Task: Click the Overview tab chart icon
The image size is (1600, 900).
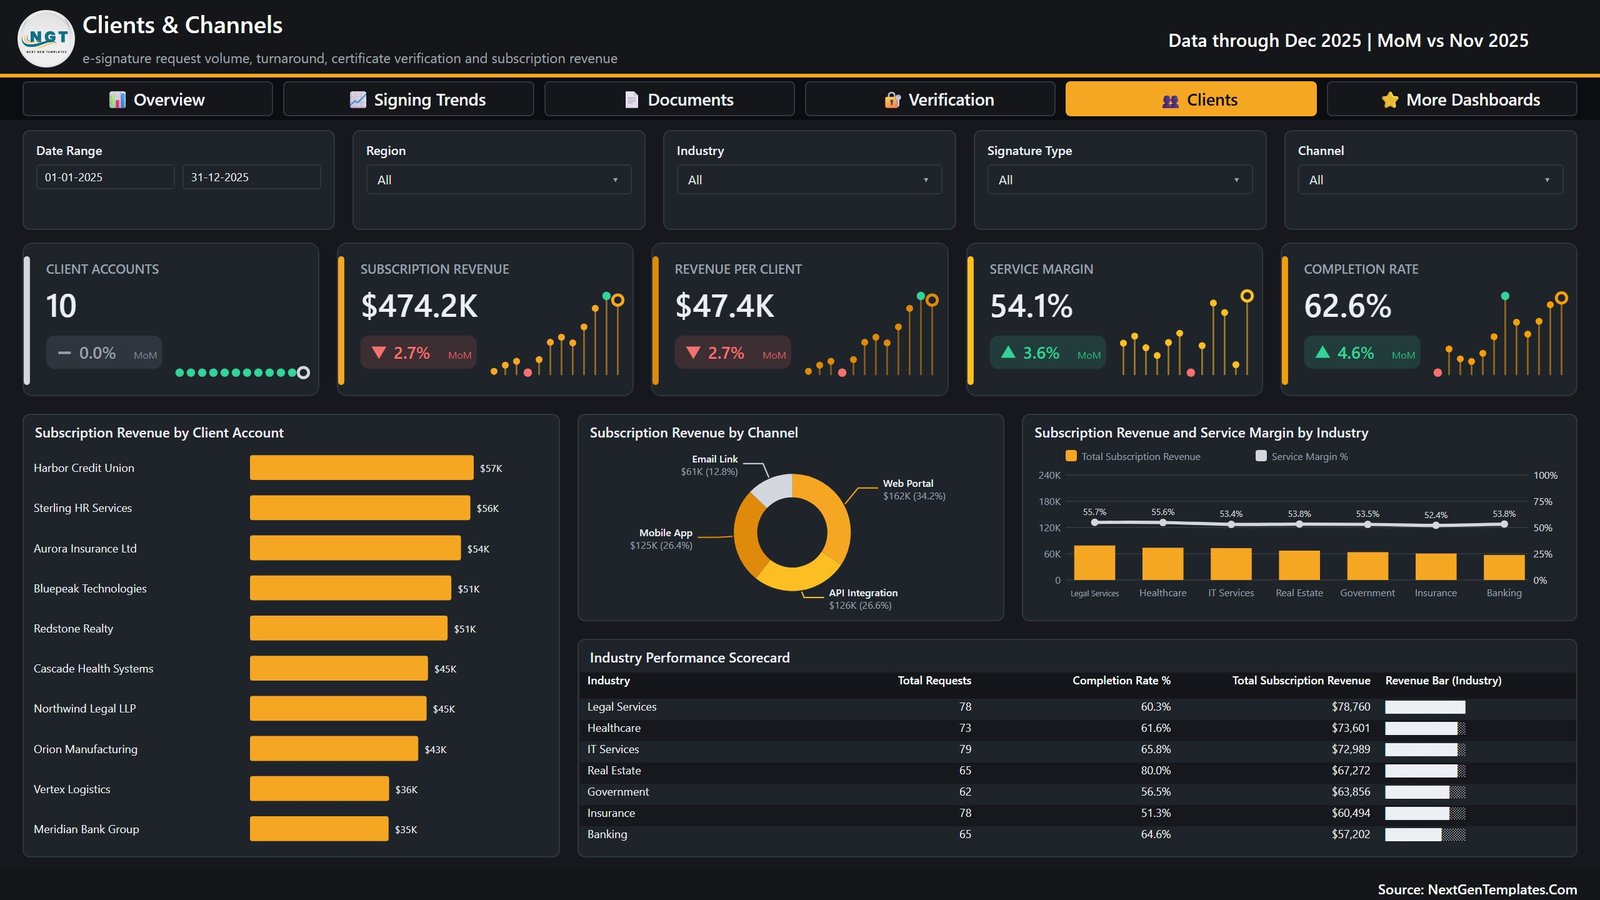Action: click(118, 100)
